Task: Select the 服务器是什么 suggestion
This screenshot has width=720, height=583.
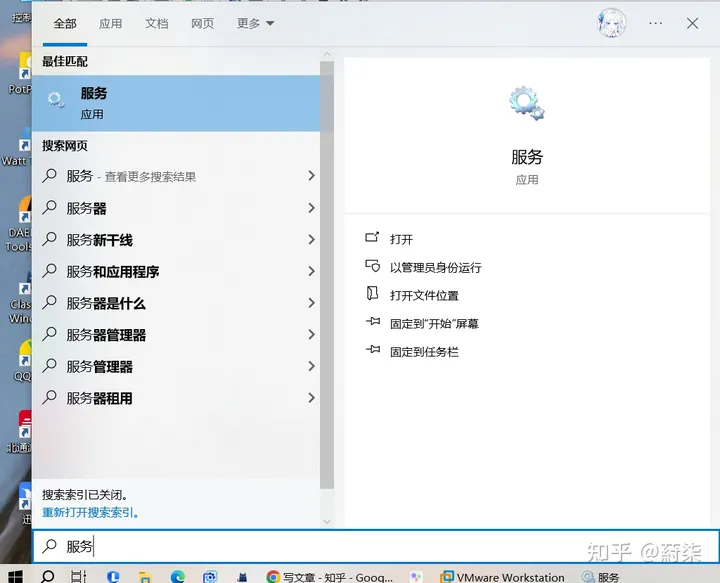Action: point(176,303)
